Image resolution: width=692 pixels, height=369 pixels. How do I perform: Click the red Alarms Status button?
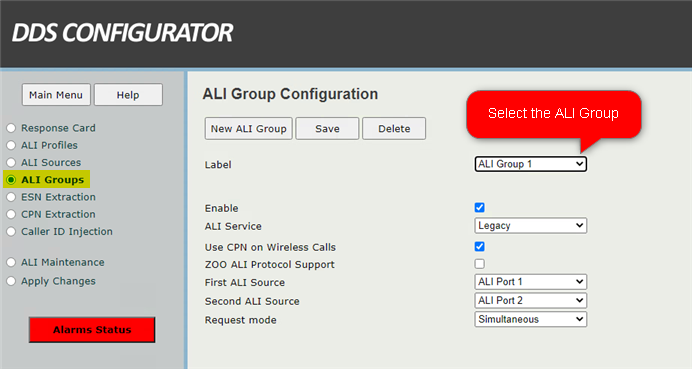[x=92, y=330]
